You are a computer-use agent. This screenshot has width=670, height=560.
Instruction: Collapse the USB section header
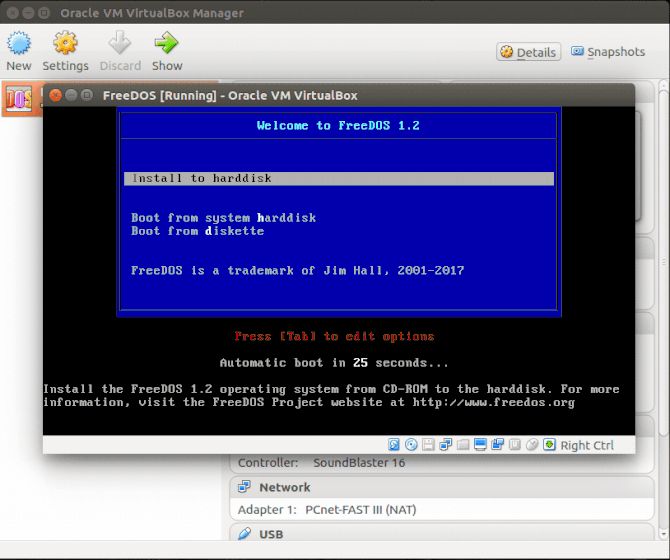click(270, 534)
